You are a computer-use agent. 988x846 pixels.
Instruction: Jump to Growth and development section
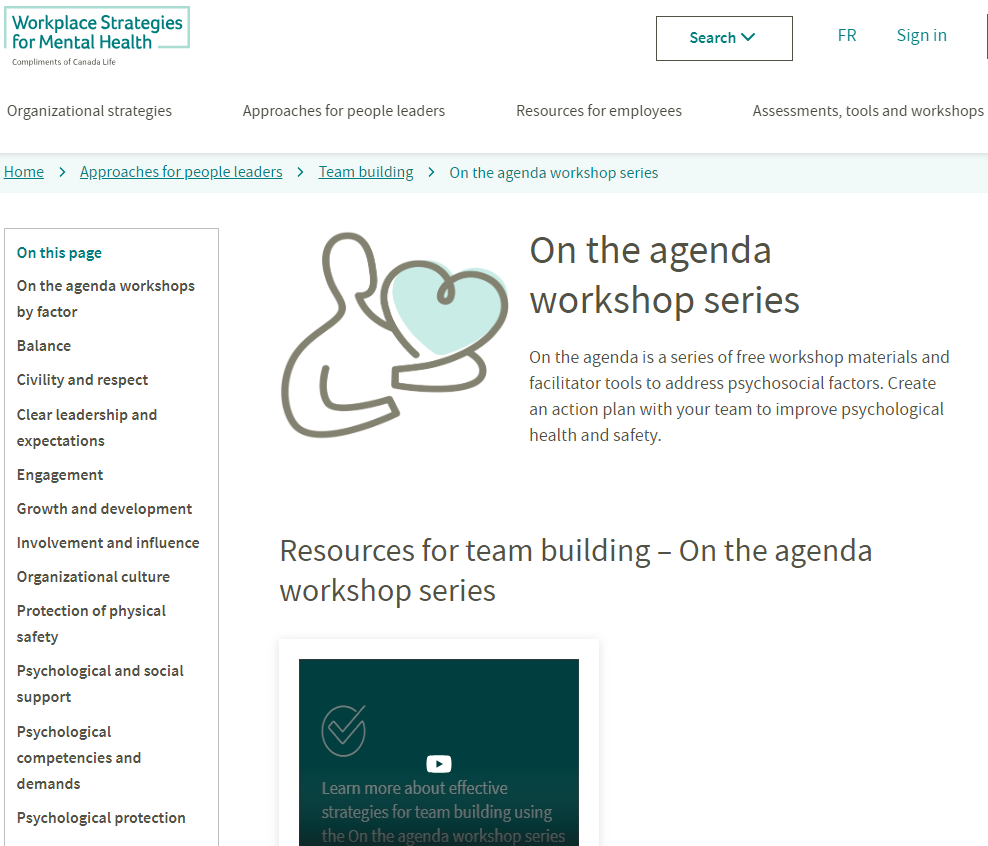click(104, 509)
